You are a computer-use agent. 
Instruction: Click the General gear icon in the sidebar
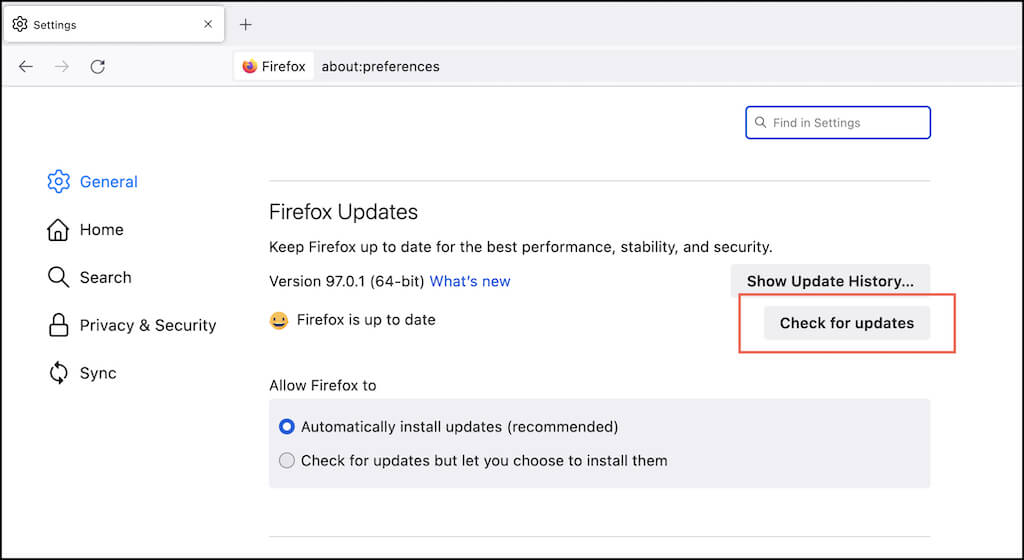(59, 182)
